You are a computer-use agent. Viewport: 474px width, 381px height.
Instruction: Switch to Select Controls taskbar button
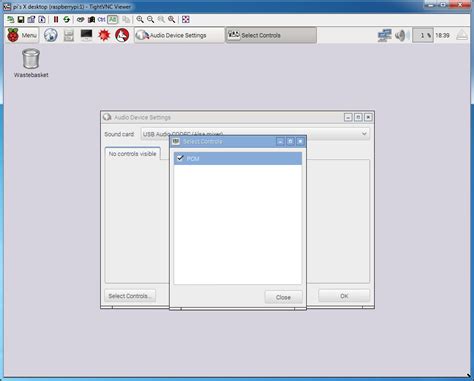tap(271, 35)
